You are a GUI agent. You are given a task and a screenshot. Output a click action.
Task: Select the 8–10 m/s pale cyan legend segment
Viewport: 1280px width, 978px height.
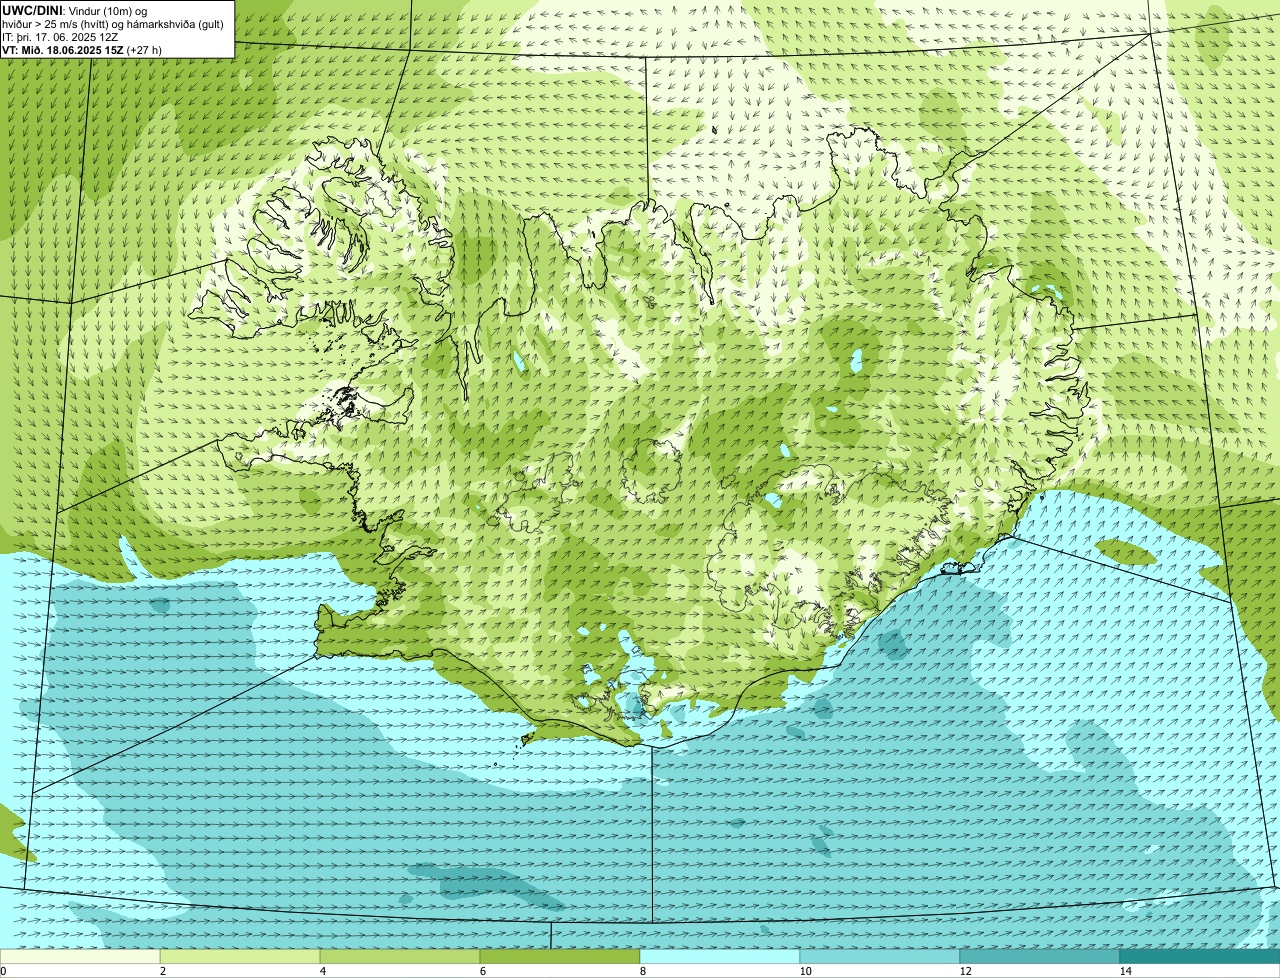(720, 957)
